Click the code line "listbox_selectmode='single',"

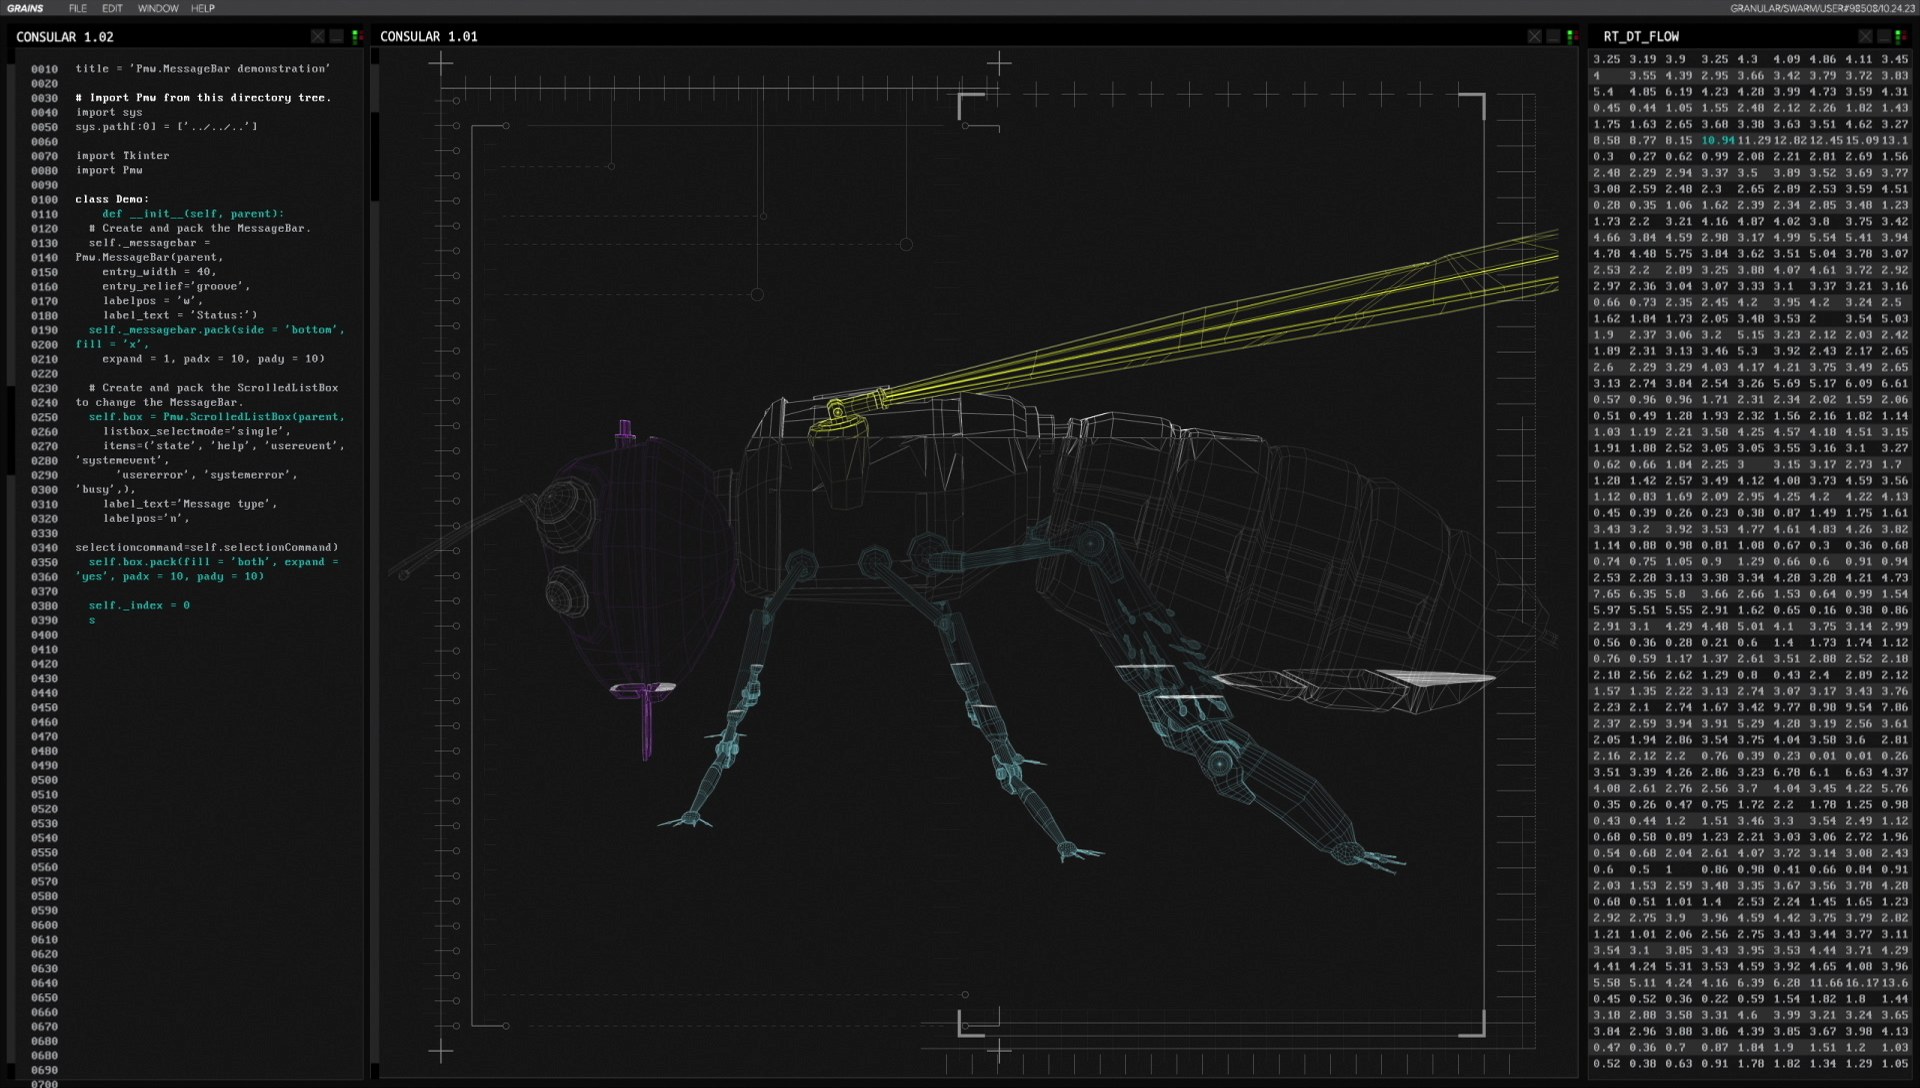[x=197, y=432]
